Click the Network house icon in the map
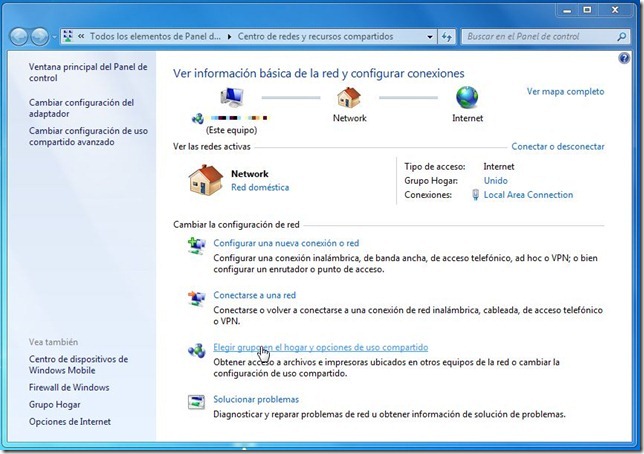 click(x=349, y=97)
